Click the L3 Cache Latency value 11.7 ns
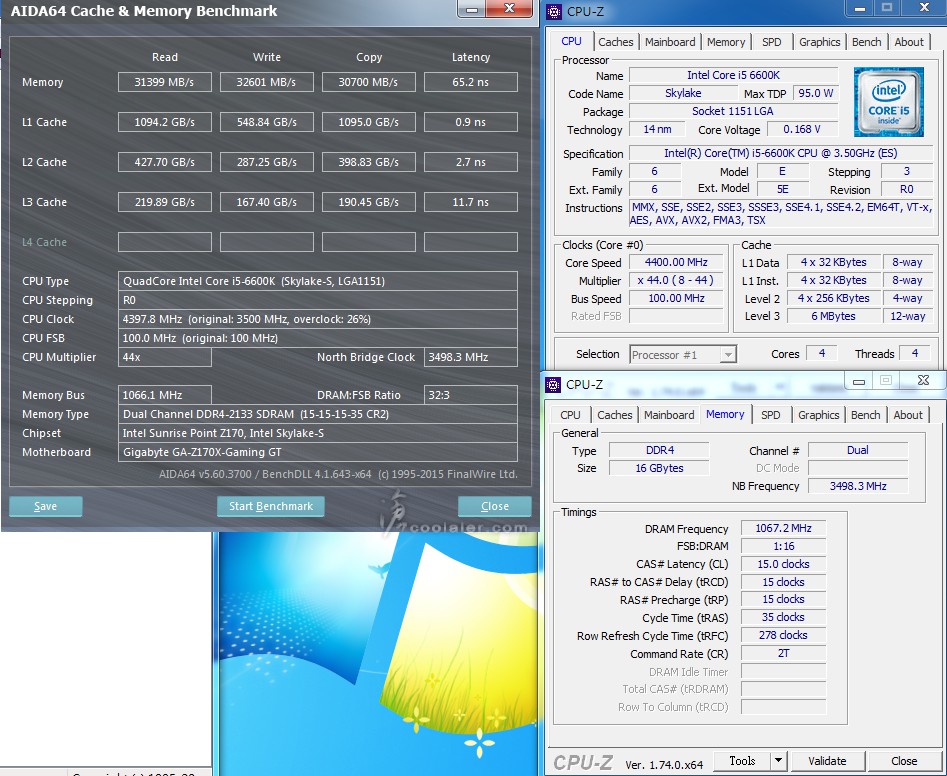The image size is (947, 776). (x=470, y=202)
